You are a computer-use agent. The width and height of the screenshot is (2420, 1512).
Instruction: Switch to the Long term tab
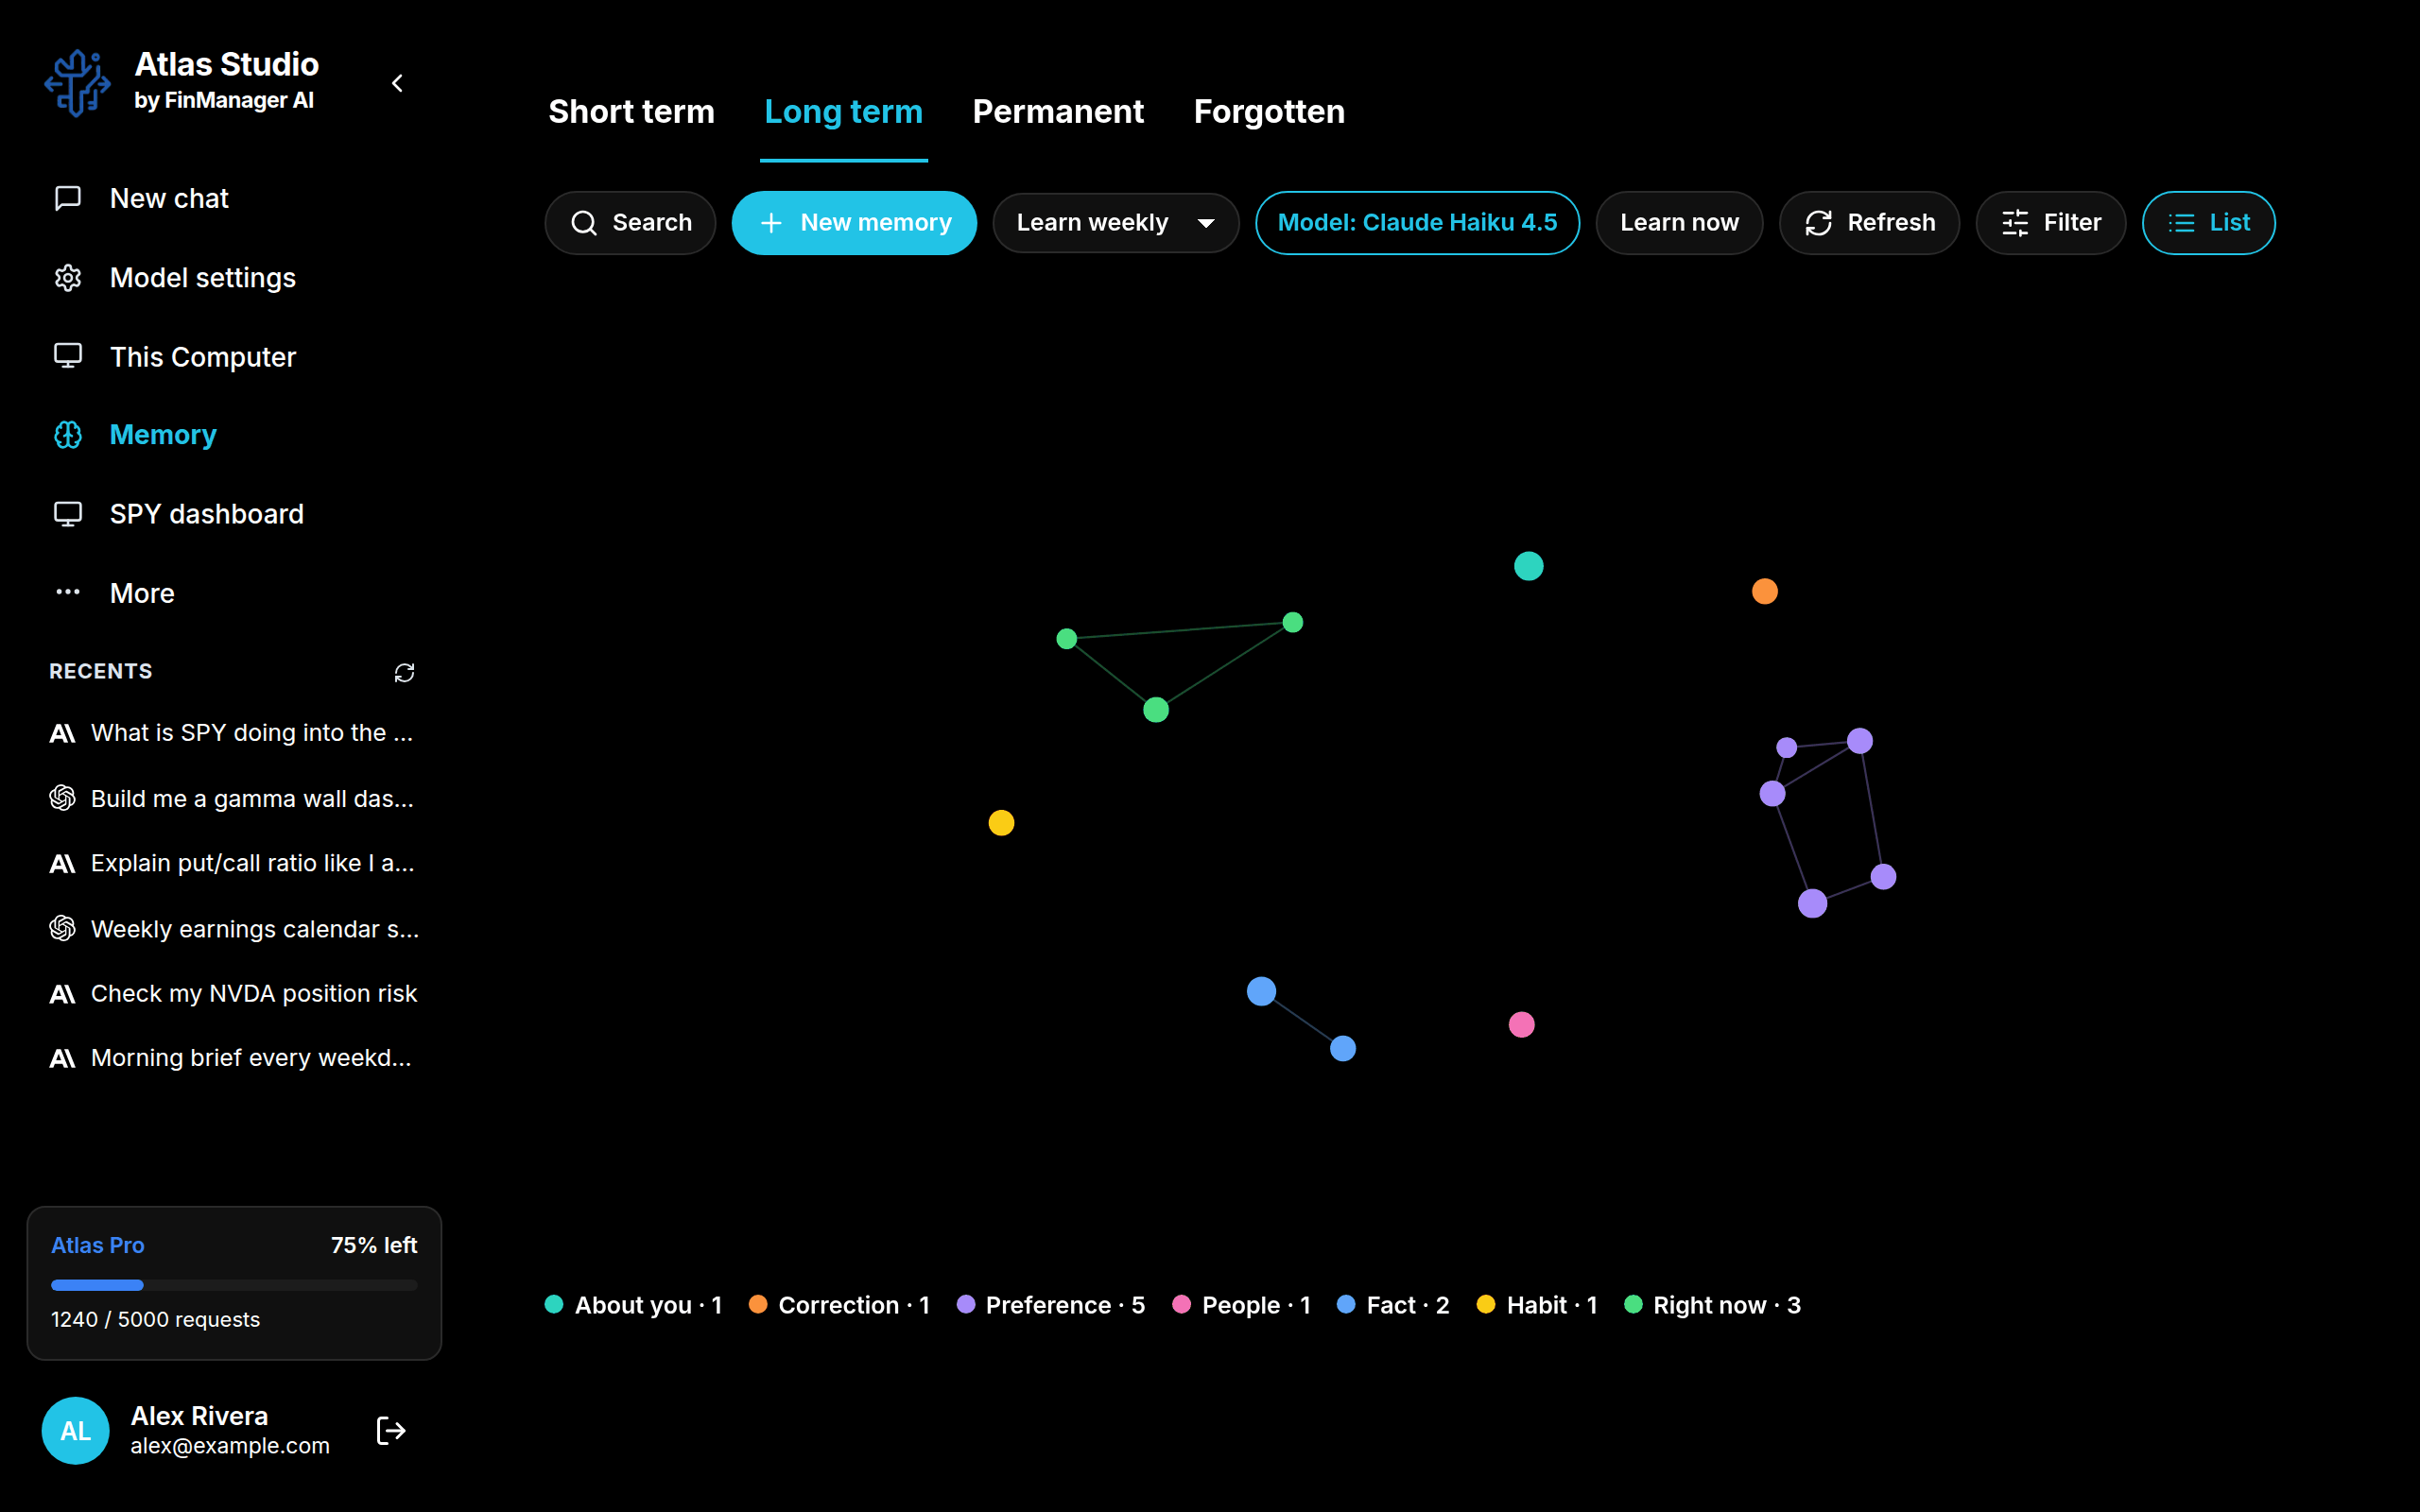pyautogui.click(x=843, y=111)
